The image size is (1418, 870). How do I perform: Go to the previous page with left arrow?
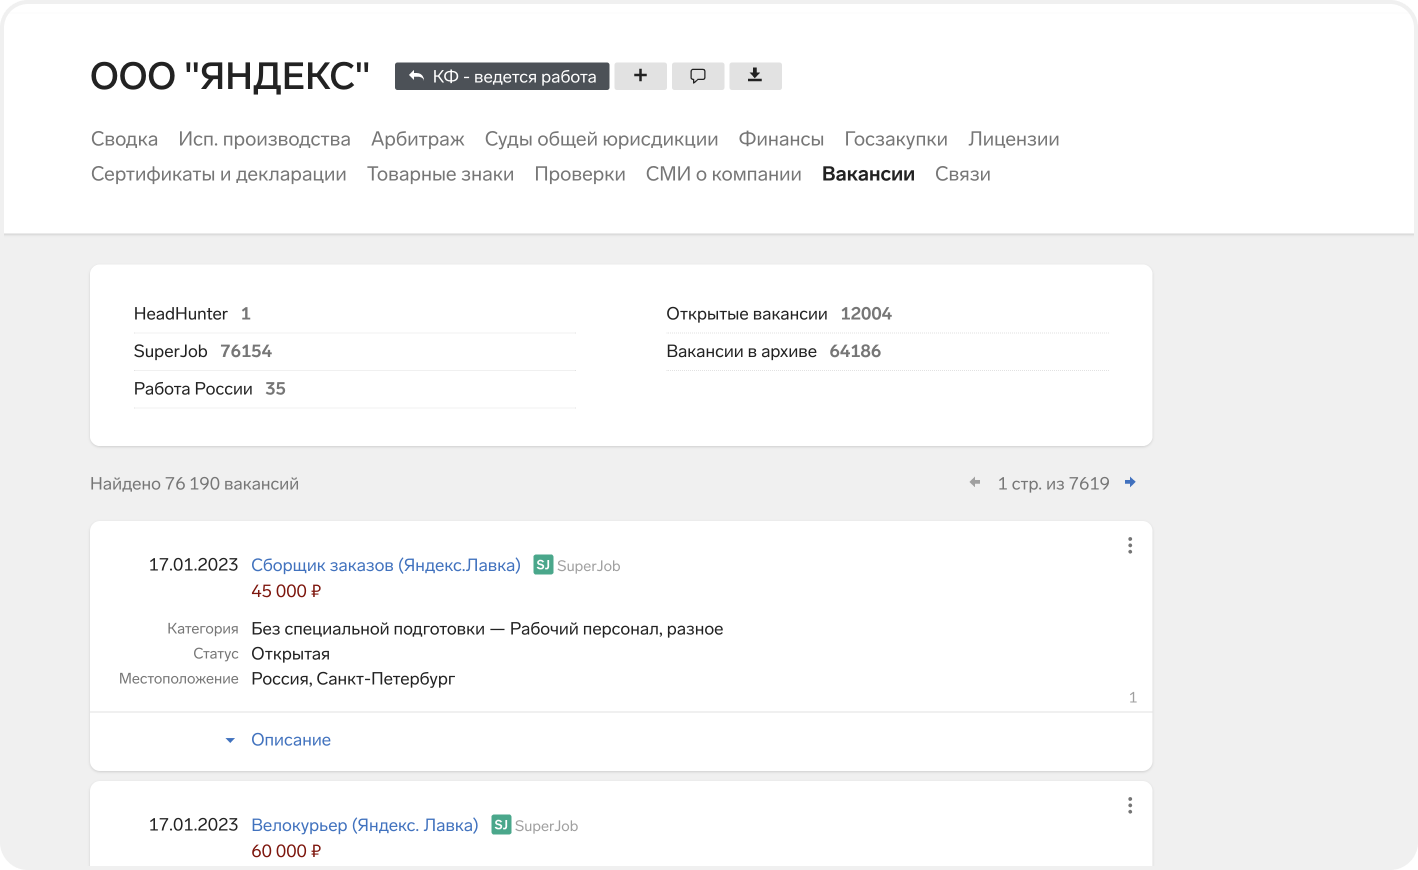coord(975,483)
